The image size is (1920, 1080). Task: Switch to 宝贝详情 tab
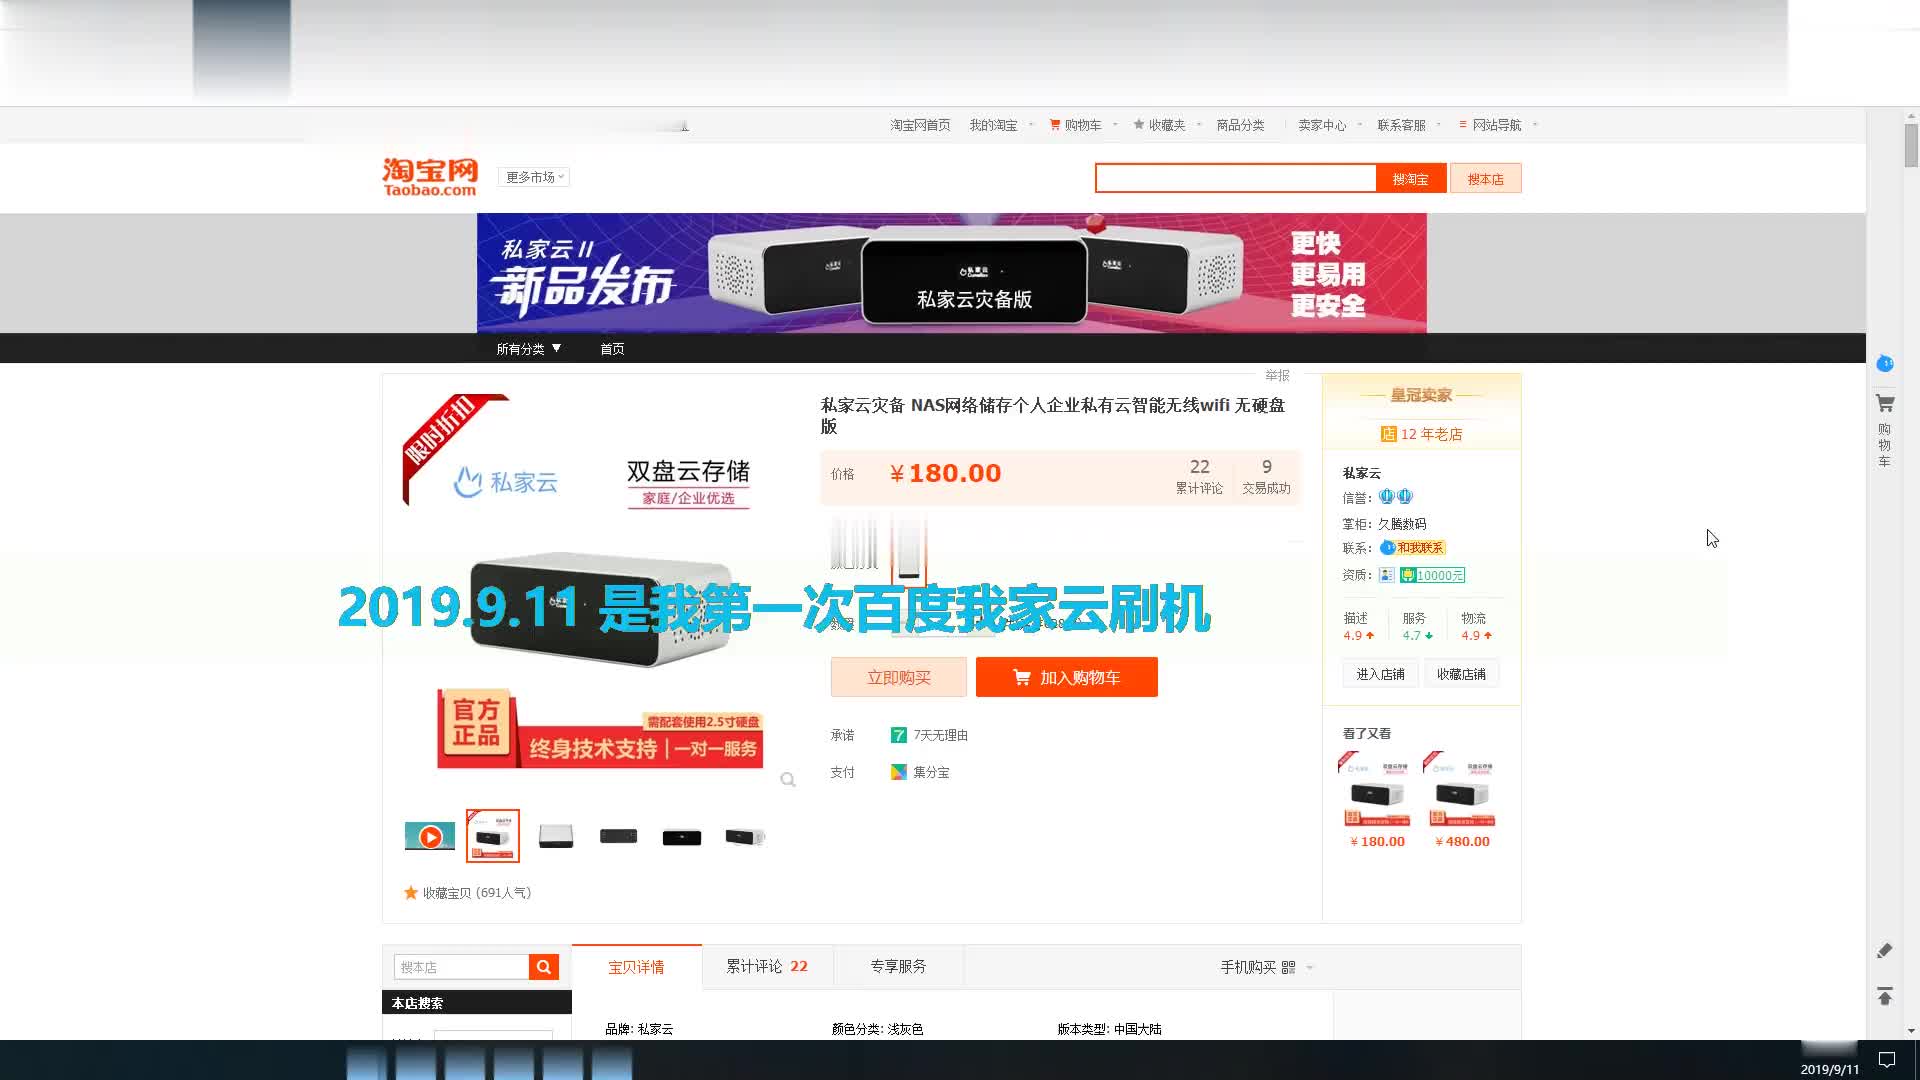(x=636, y=967)
